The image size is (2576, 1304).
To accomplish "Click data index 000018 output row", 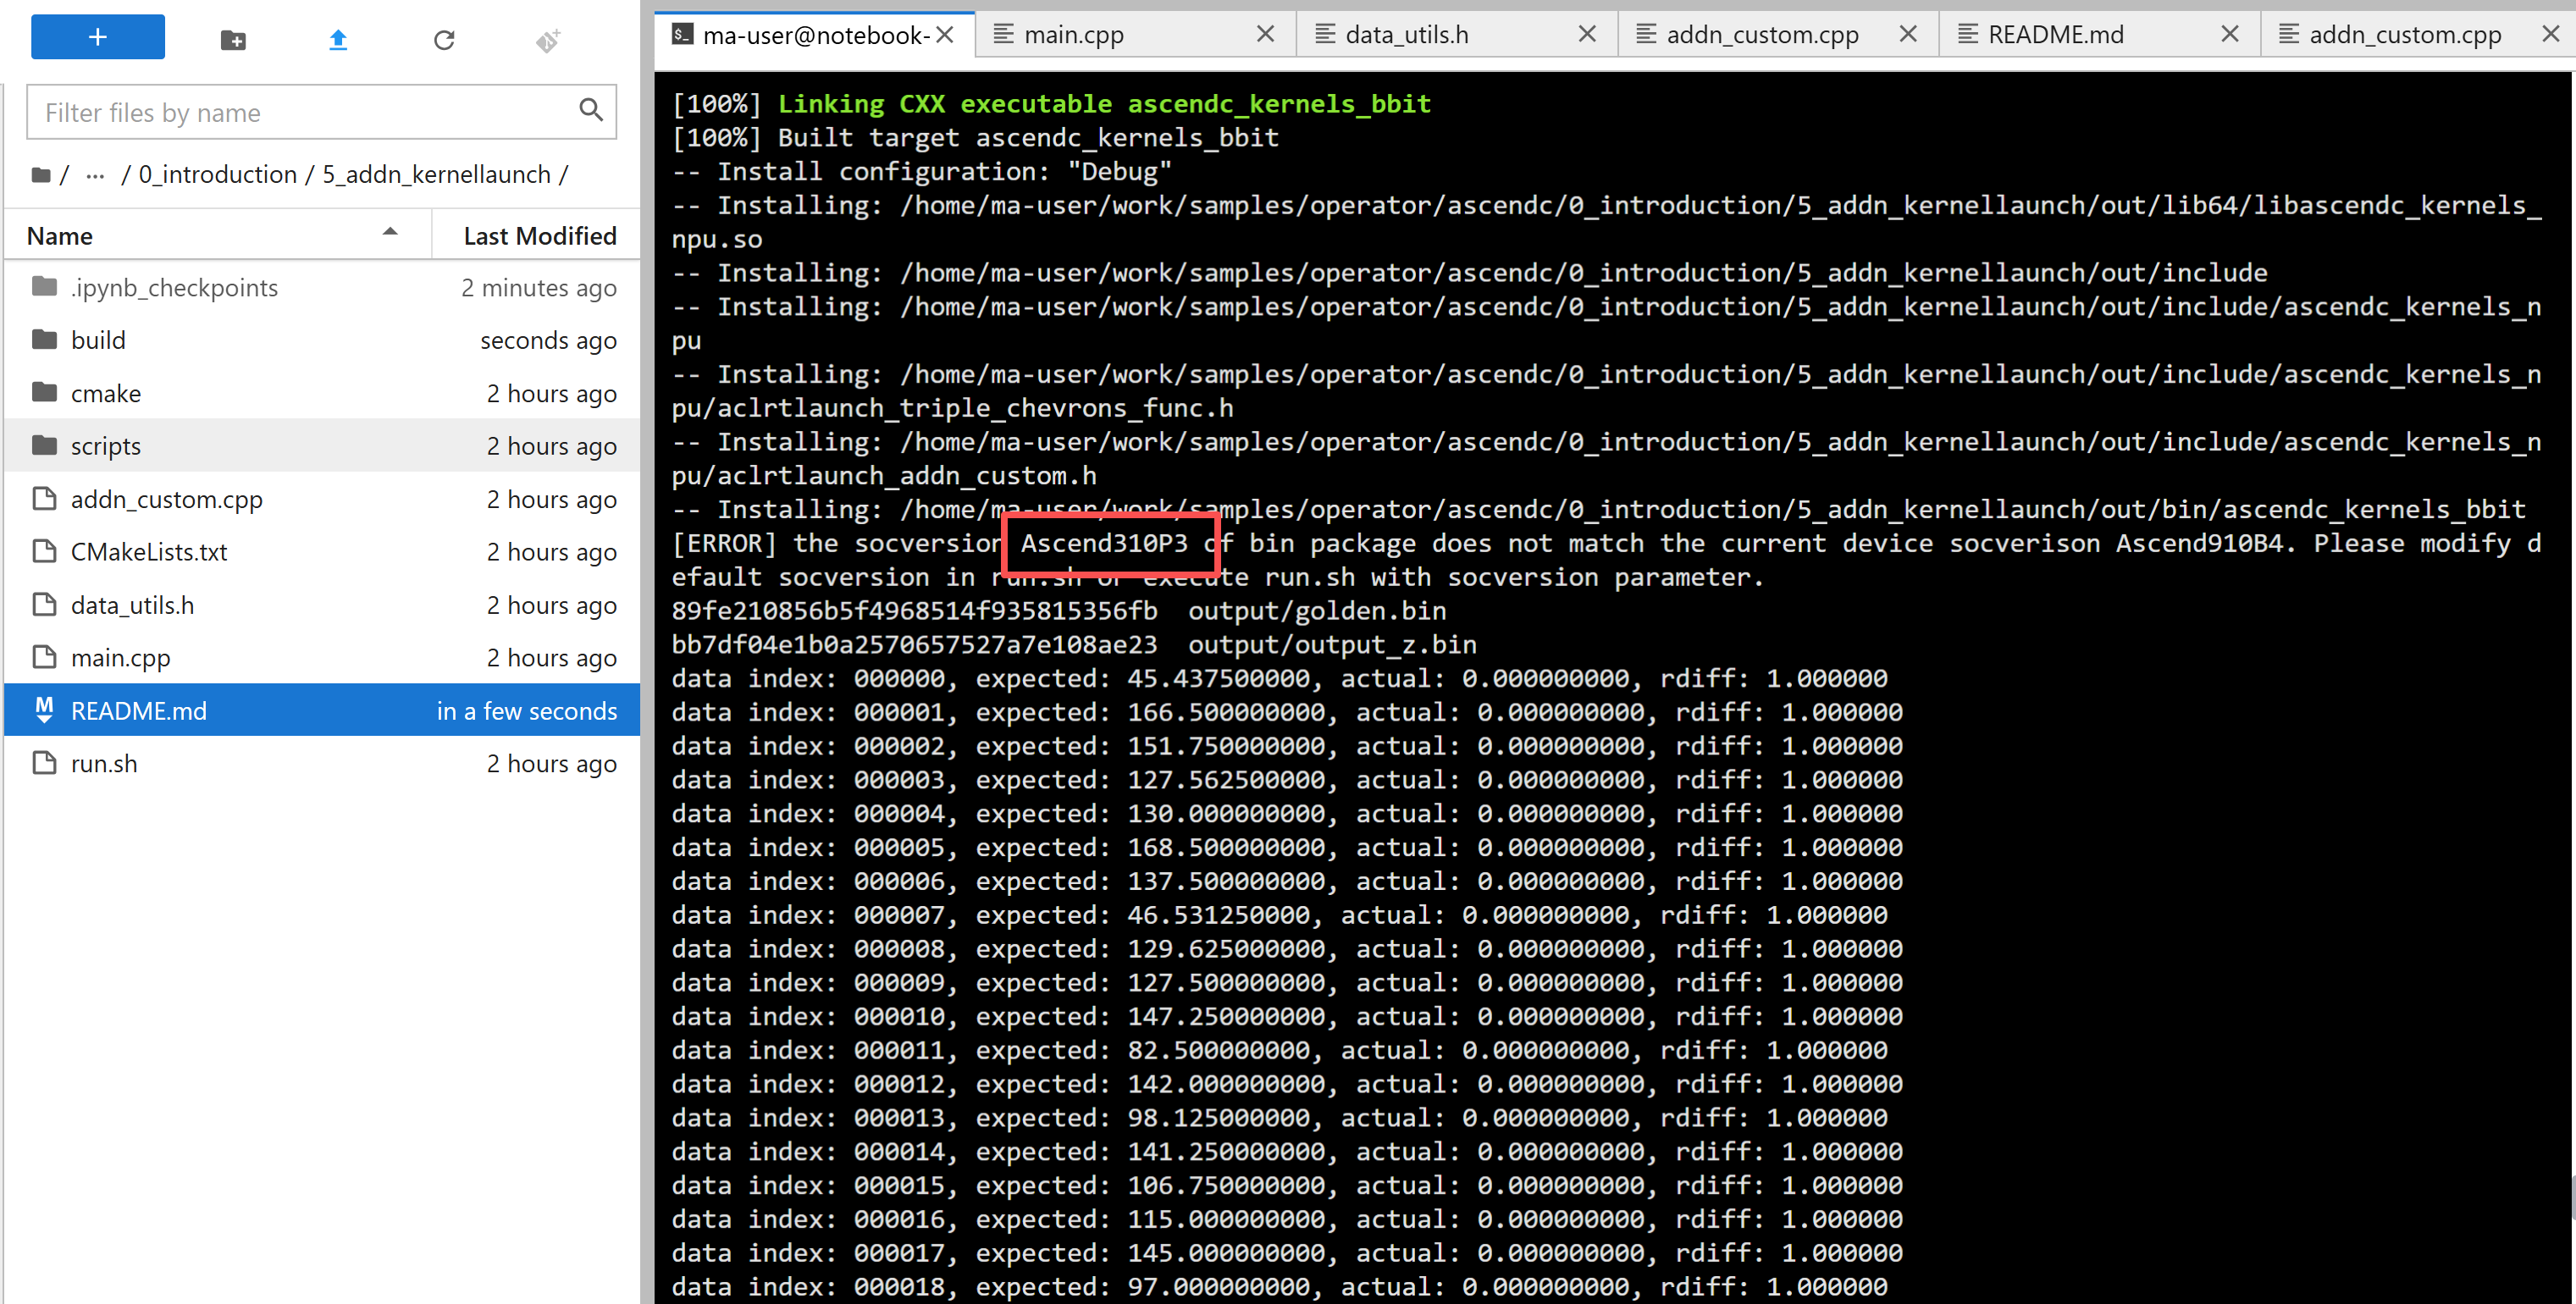I will 1280,1287.
